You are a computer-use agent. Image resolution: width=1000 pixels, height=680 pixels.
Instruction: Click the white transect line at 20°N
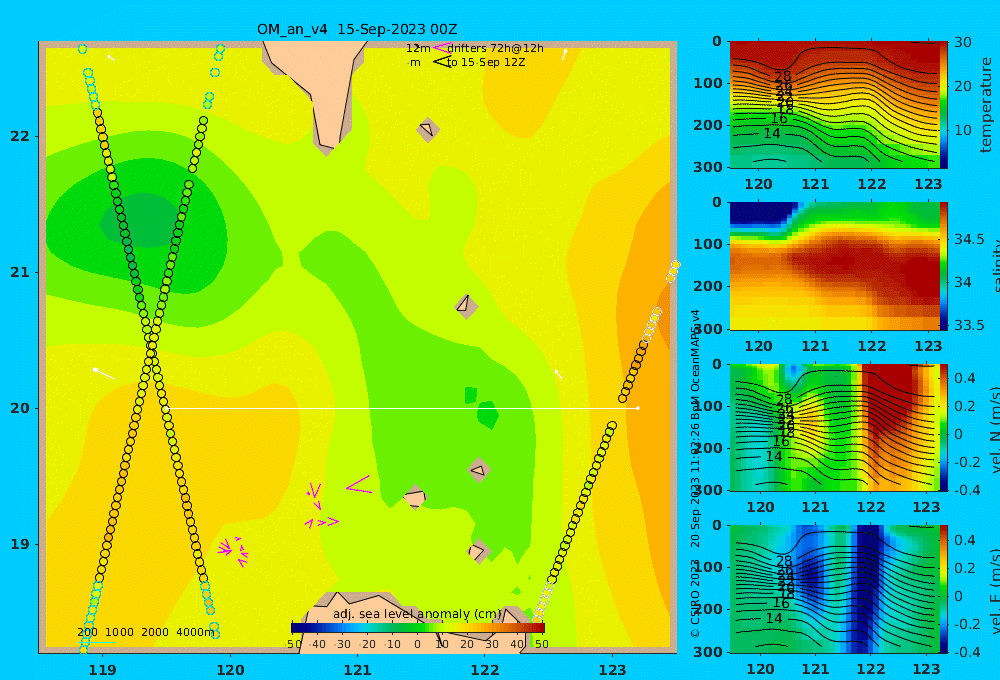point(402,408)
